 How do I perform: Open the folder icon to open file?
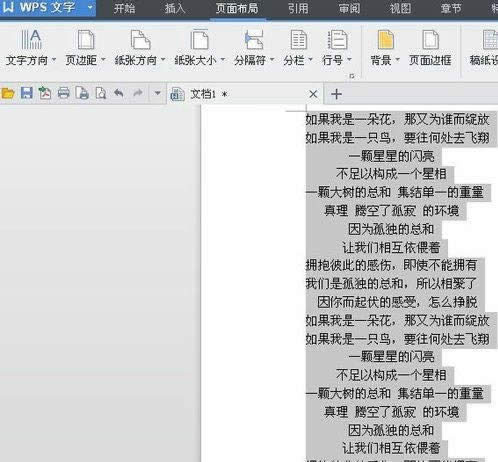tap(8, 93)
